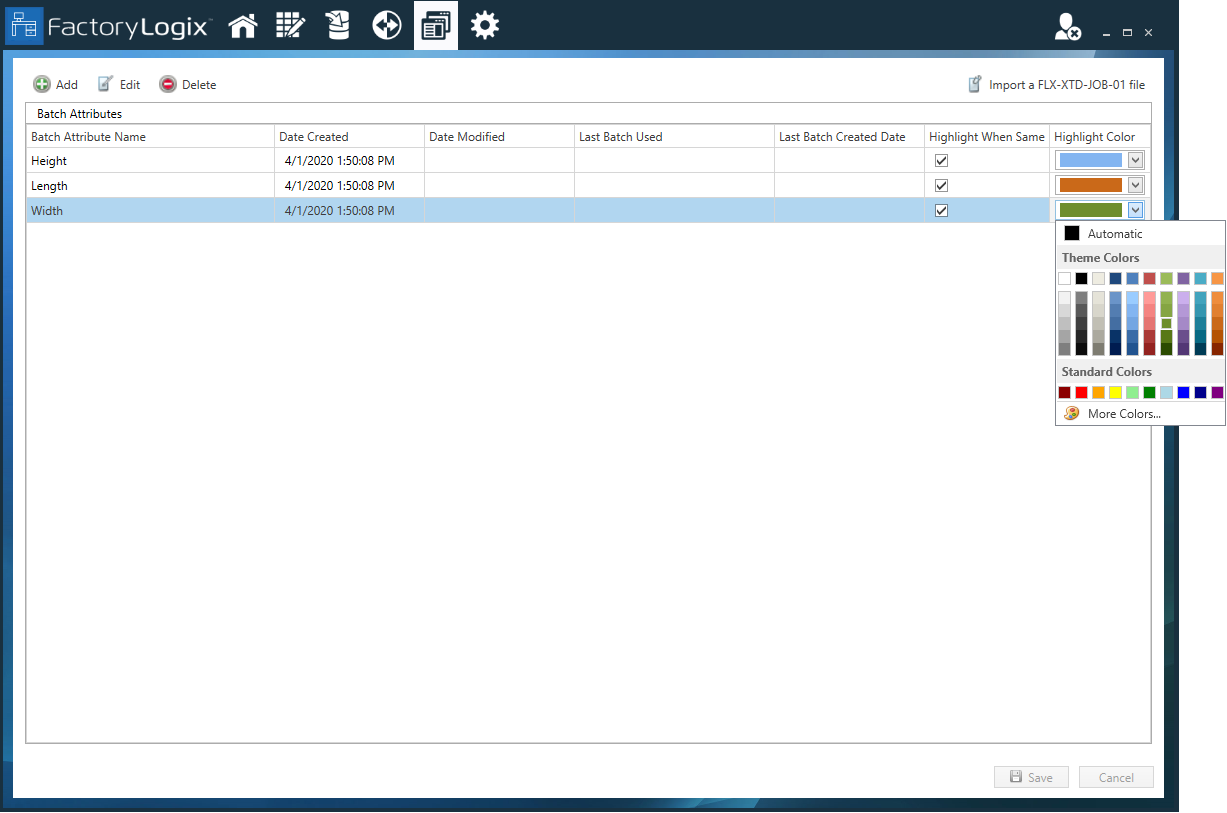Select the Automatic color option
This screenshot has height=813, width=1227.
click(1114, 234)
